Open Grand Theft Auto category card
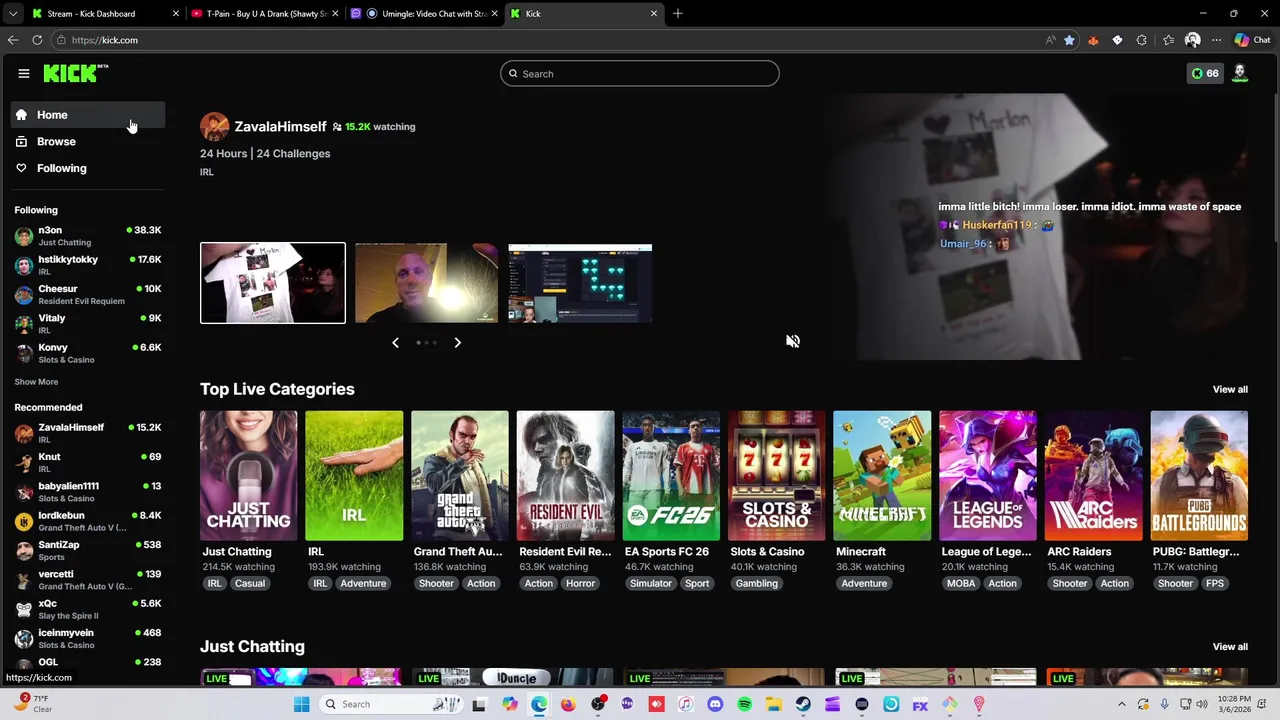Screen dimensions: 1280x720 pyautogui.click(x=460, y=476)
